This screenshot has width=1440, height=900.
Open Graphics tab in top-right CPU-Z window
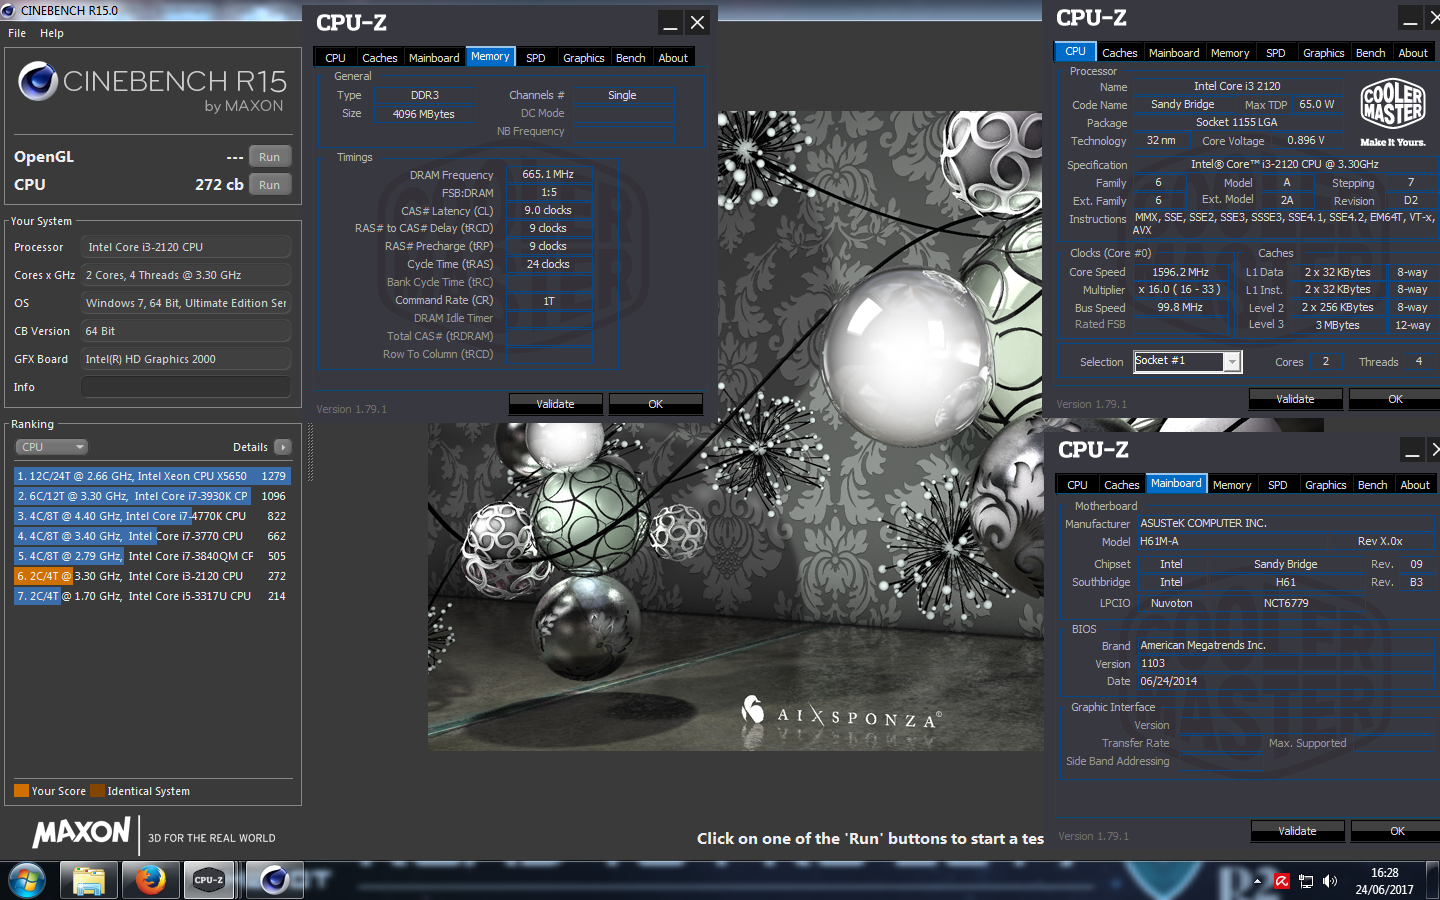point(1324,53)
